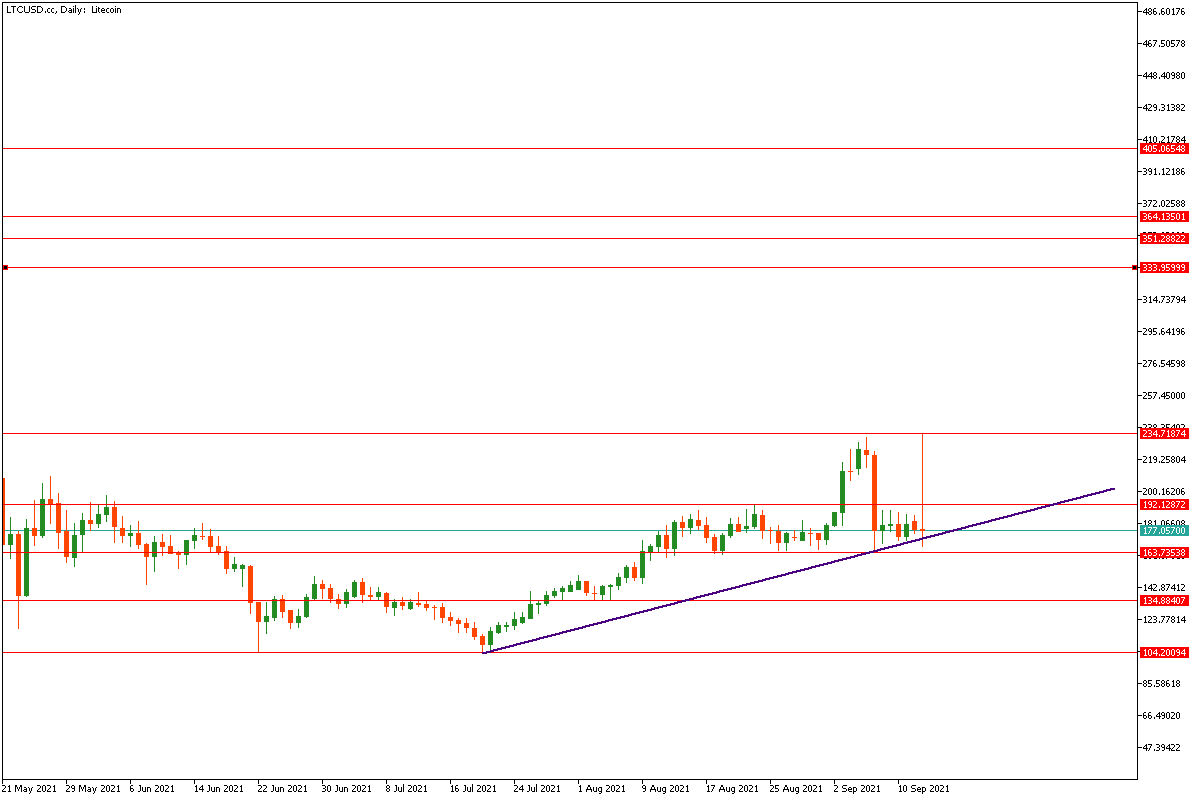
Task: Click the 134.88407 red price label
Action: click(1164, 600)
